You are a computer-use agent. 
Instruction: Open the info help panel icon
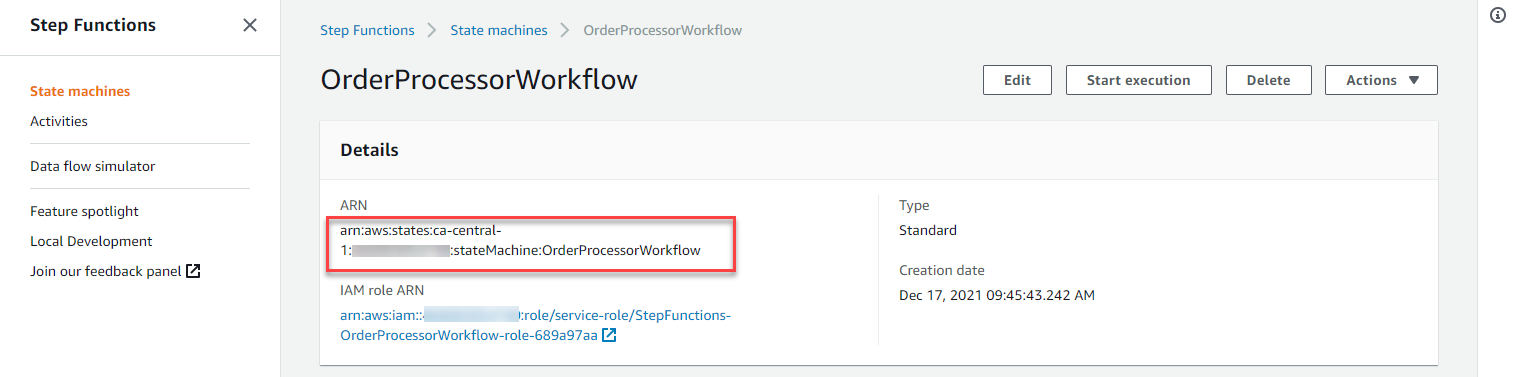pos(1498,15)
